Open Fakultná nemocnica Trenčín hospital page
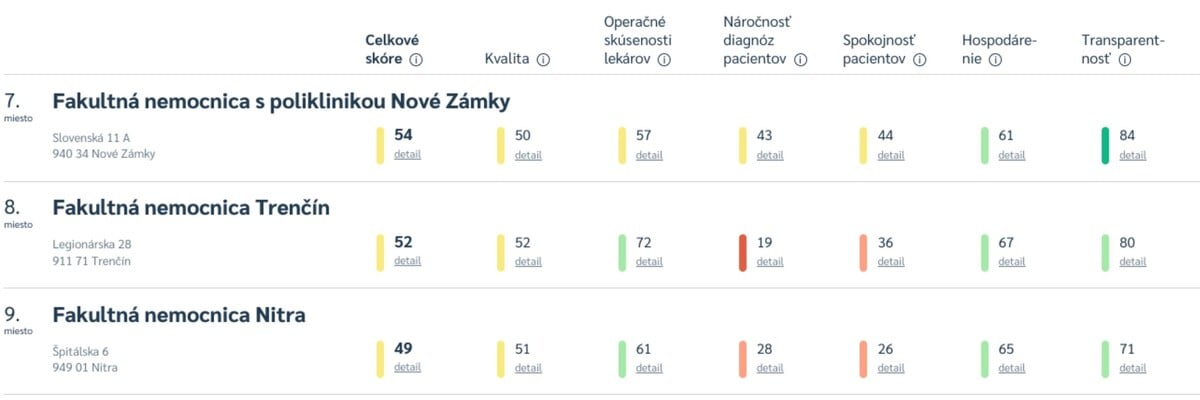The image size is (1200, 400). coord(191,208)
